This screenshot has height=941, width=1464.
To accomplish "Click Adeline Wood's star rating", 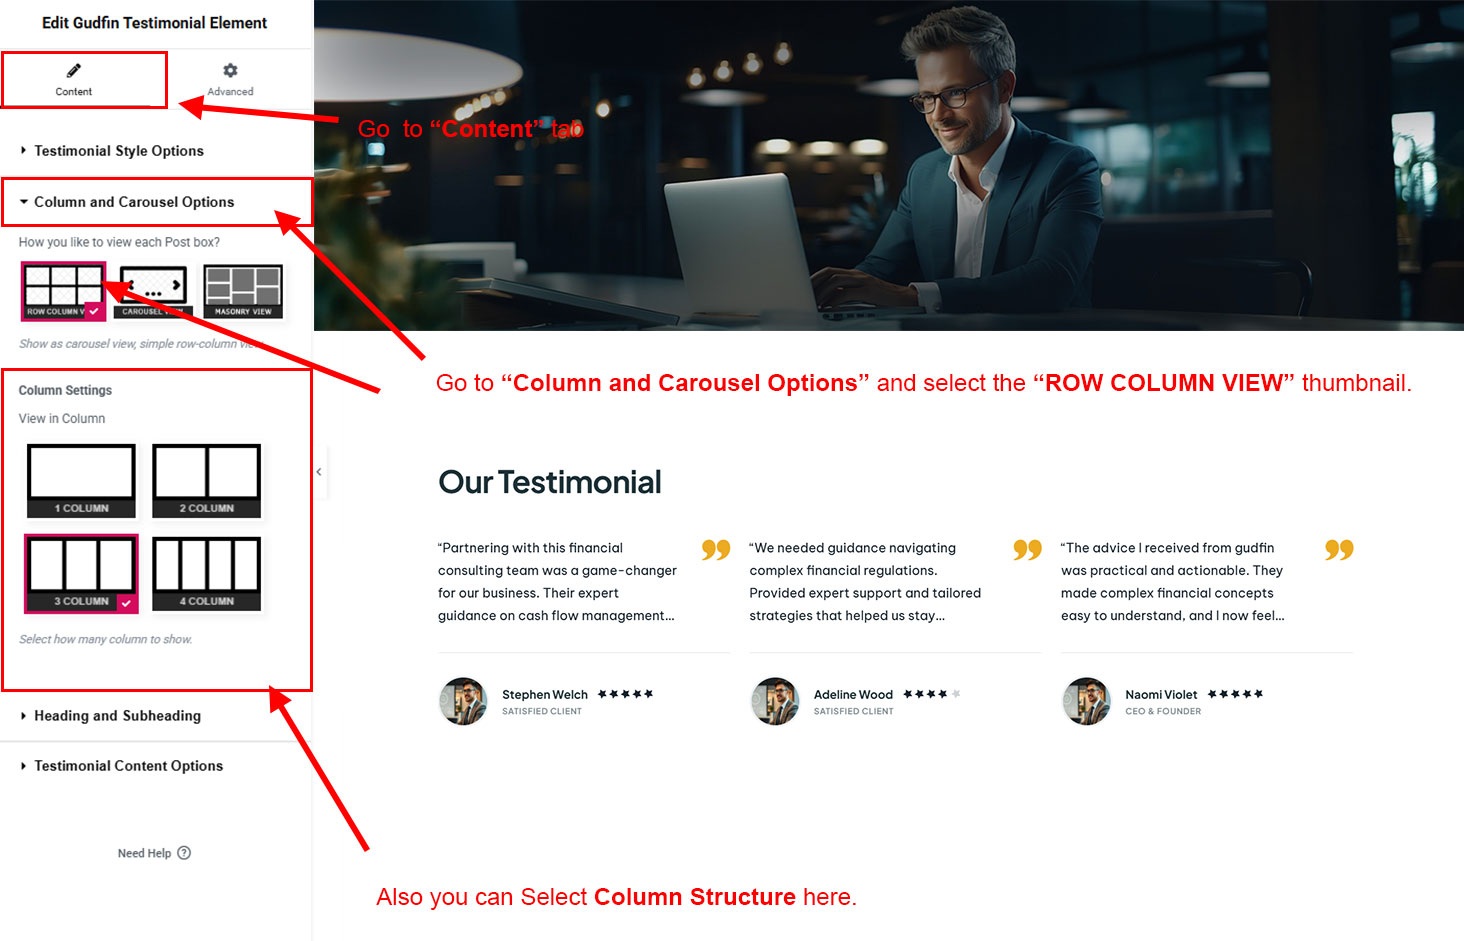I will [932, 694].
